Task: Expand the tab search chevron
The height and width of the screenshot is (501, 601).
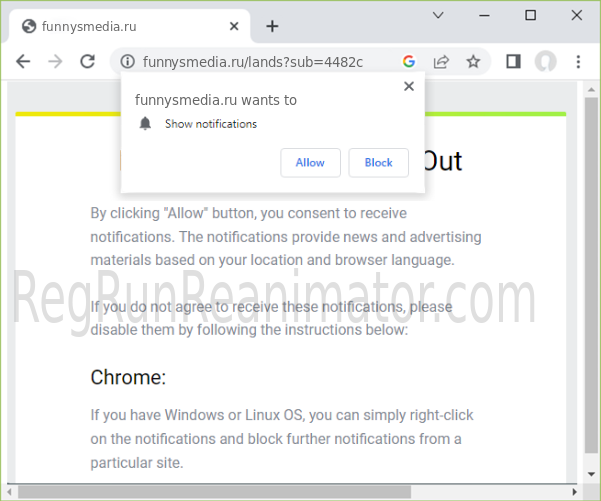Action: click(x=438, y=15)
